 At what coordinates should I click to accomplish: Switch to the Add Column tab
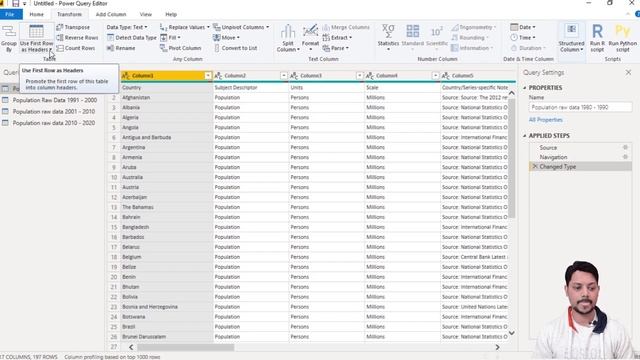[111, 14]
